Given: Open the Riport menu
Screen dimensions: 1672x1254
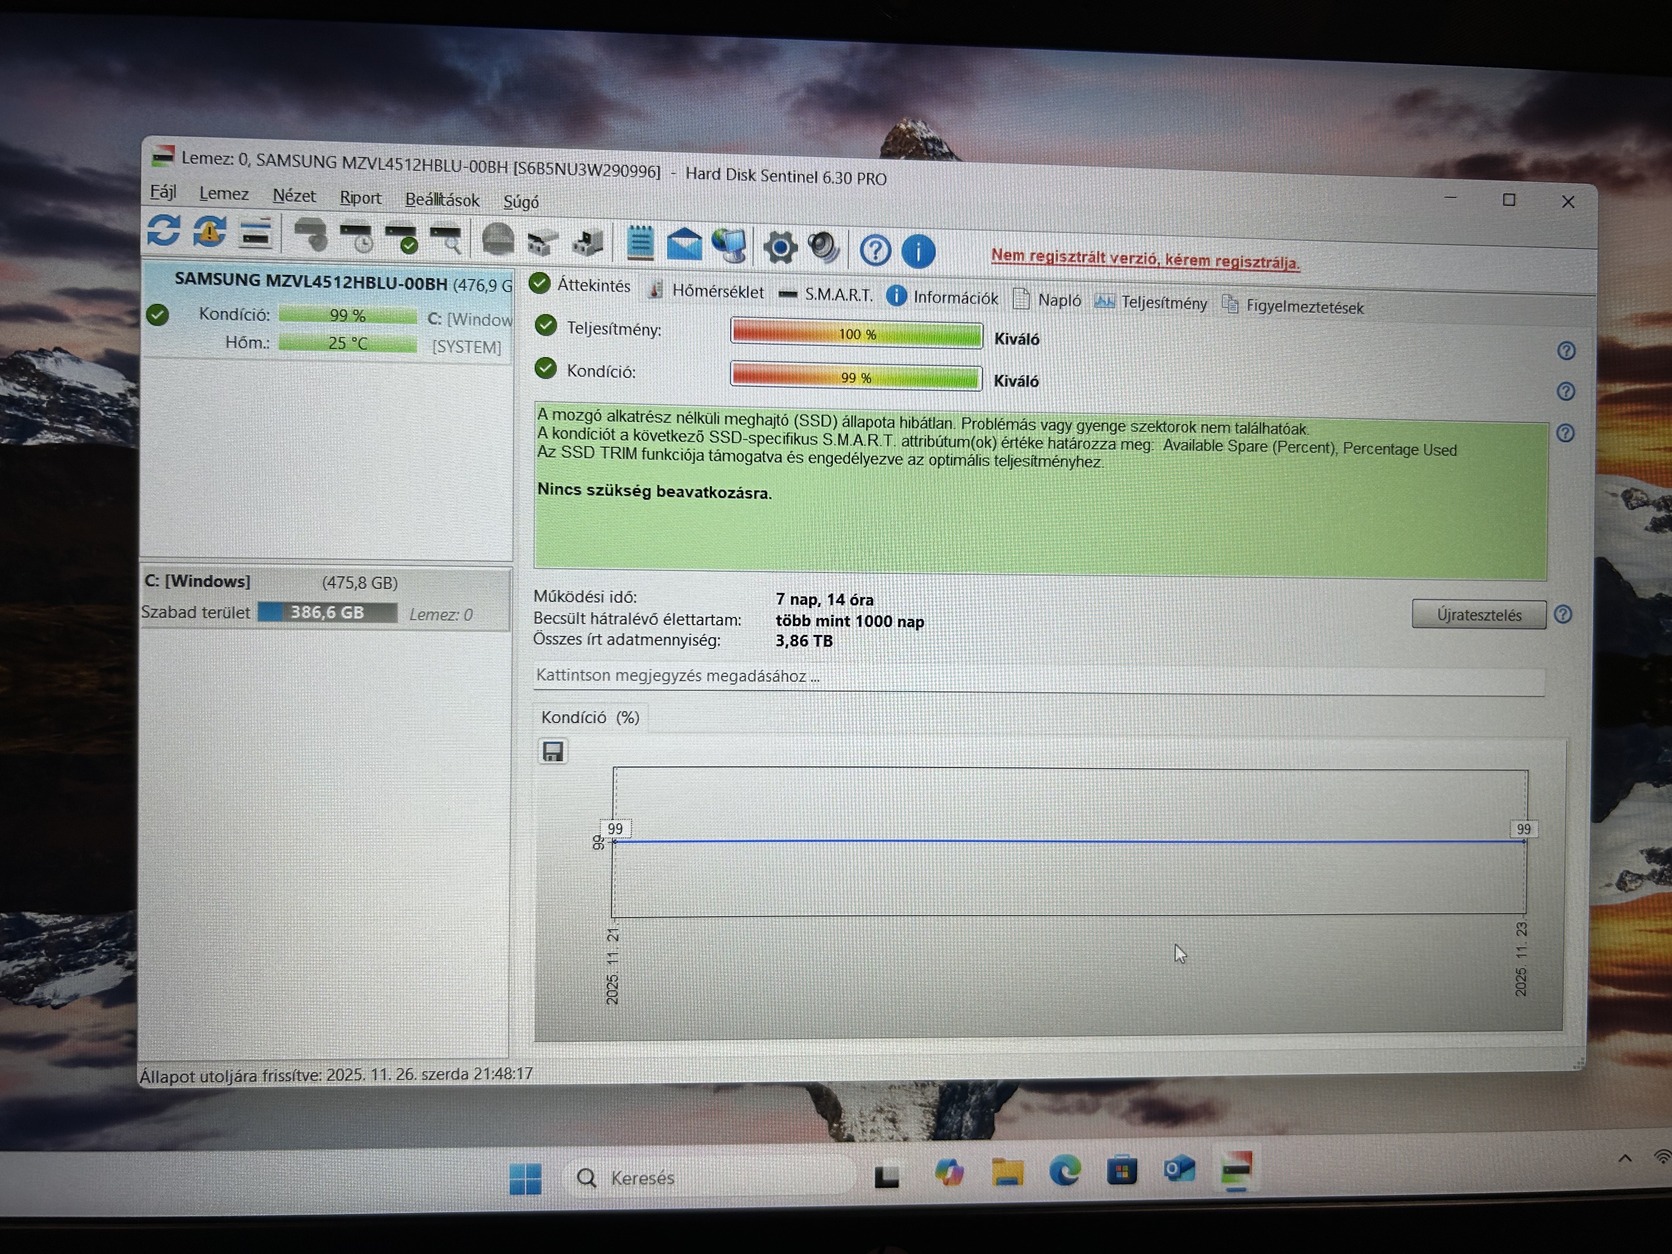Looking at the screenshot, I should coord(361,198).
